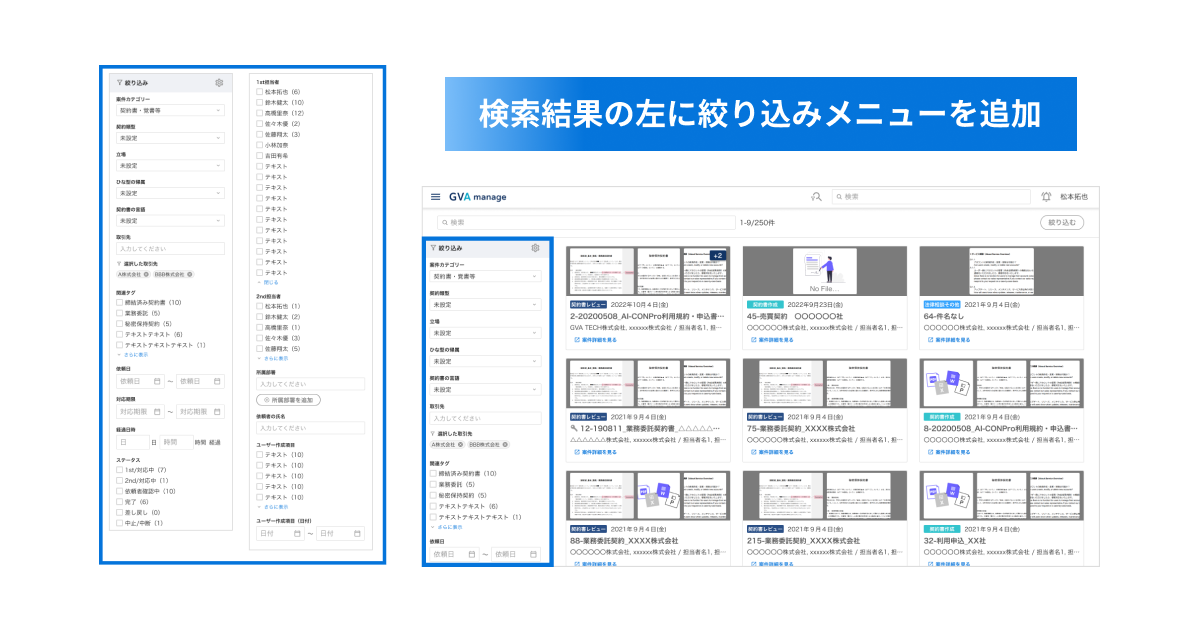Check 1st担当者 高橋里奈 (12)
Screen dimensions: 1200x630
point(260,113)
